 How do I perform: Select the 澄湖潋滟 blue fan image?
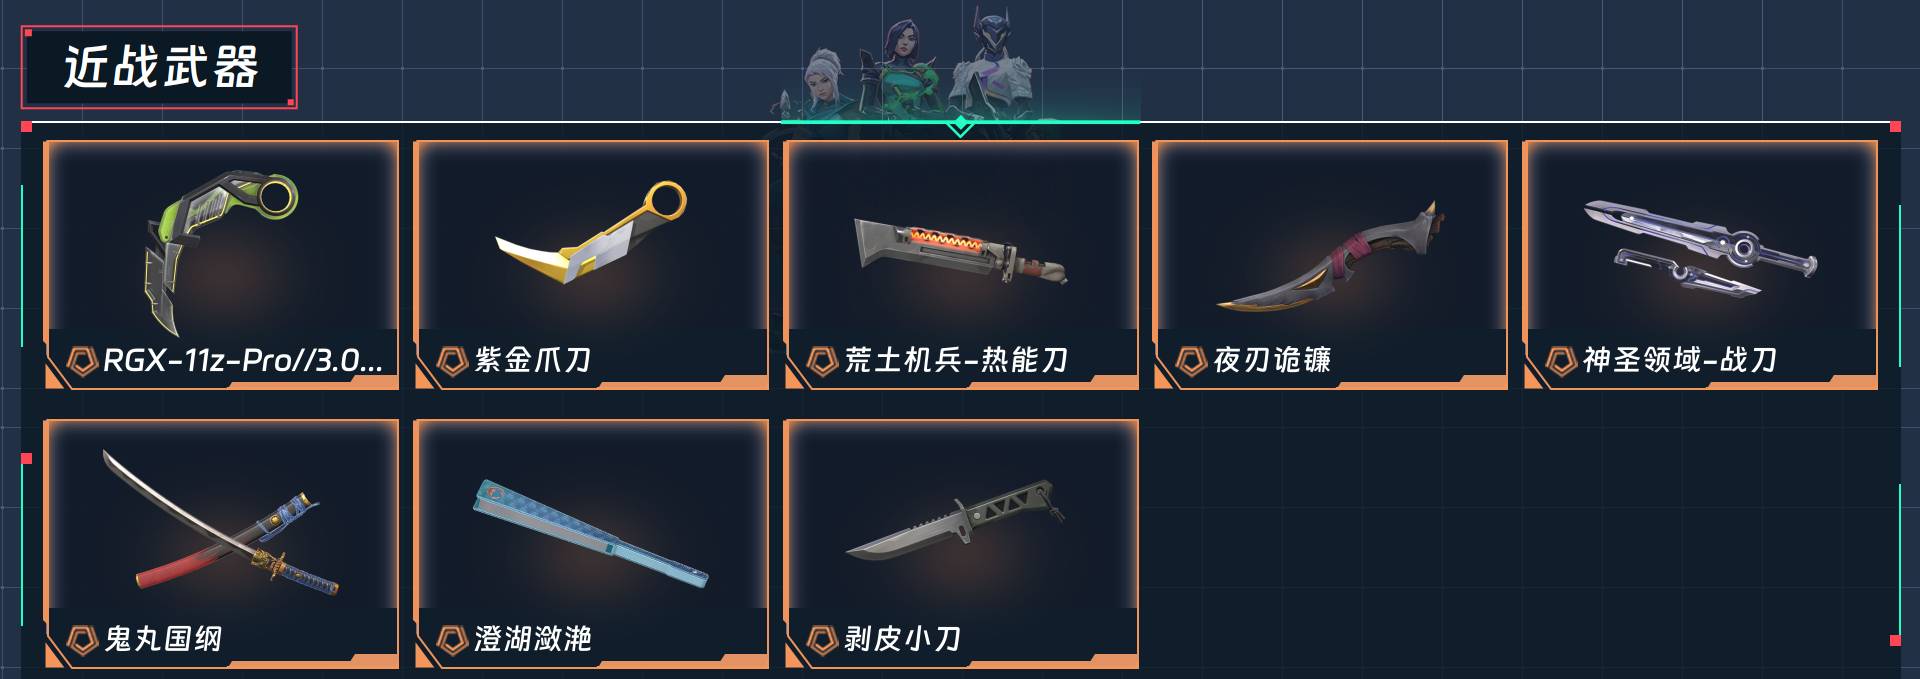(590, 531)
